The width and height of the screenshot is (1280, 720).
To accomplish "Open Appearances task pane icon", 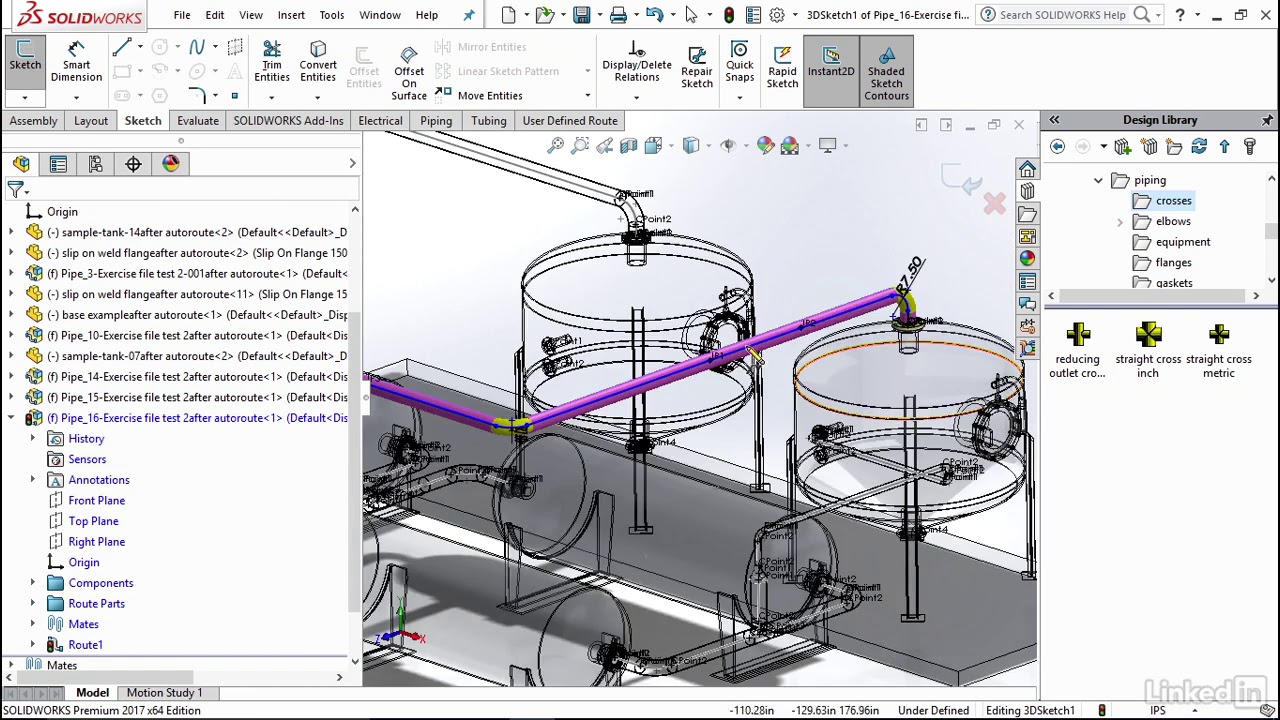I will click(x=1027, y=258).
